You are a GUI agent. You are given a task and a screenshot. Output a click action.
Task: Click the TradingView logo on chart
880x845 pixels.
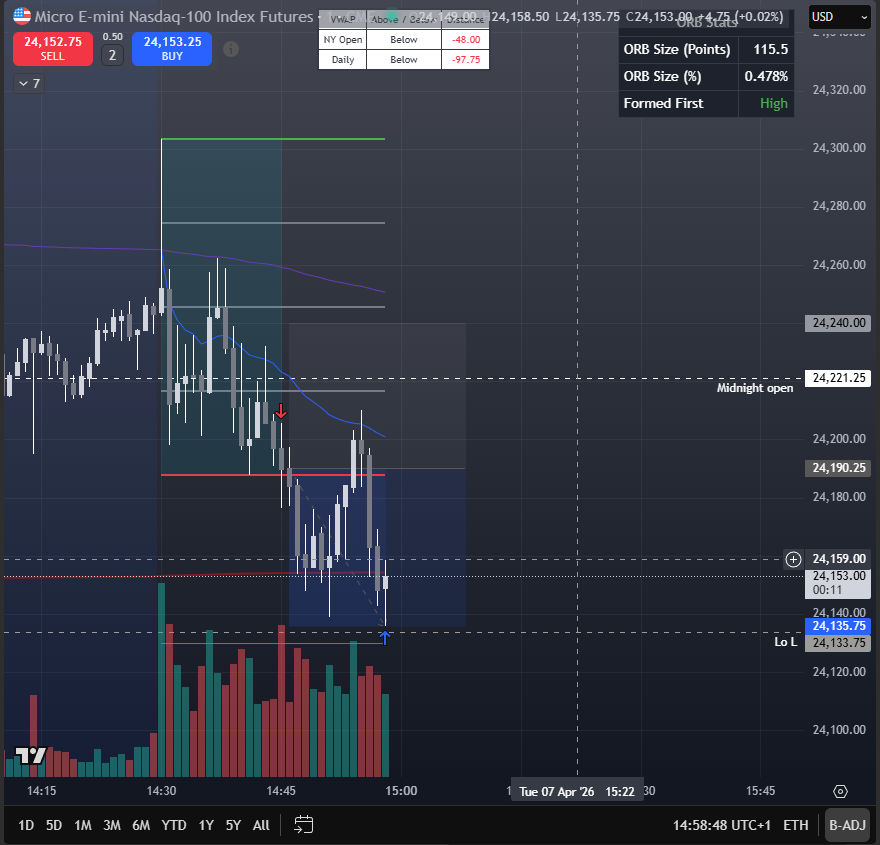(x=30, y=756)
